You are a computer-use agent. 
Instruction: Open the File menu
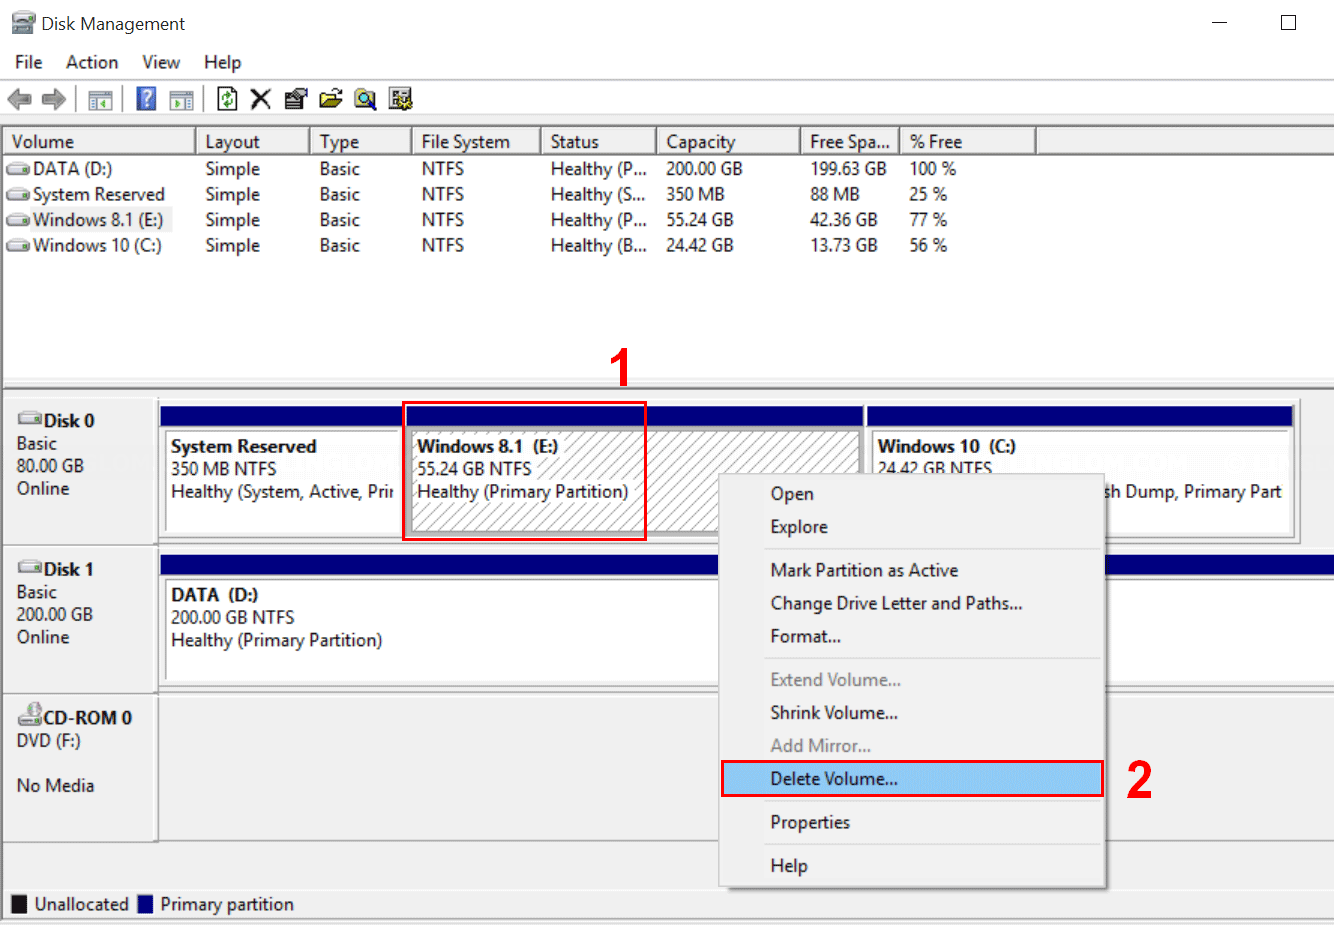click(x=29, y=62)
